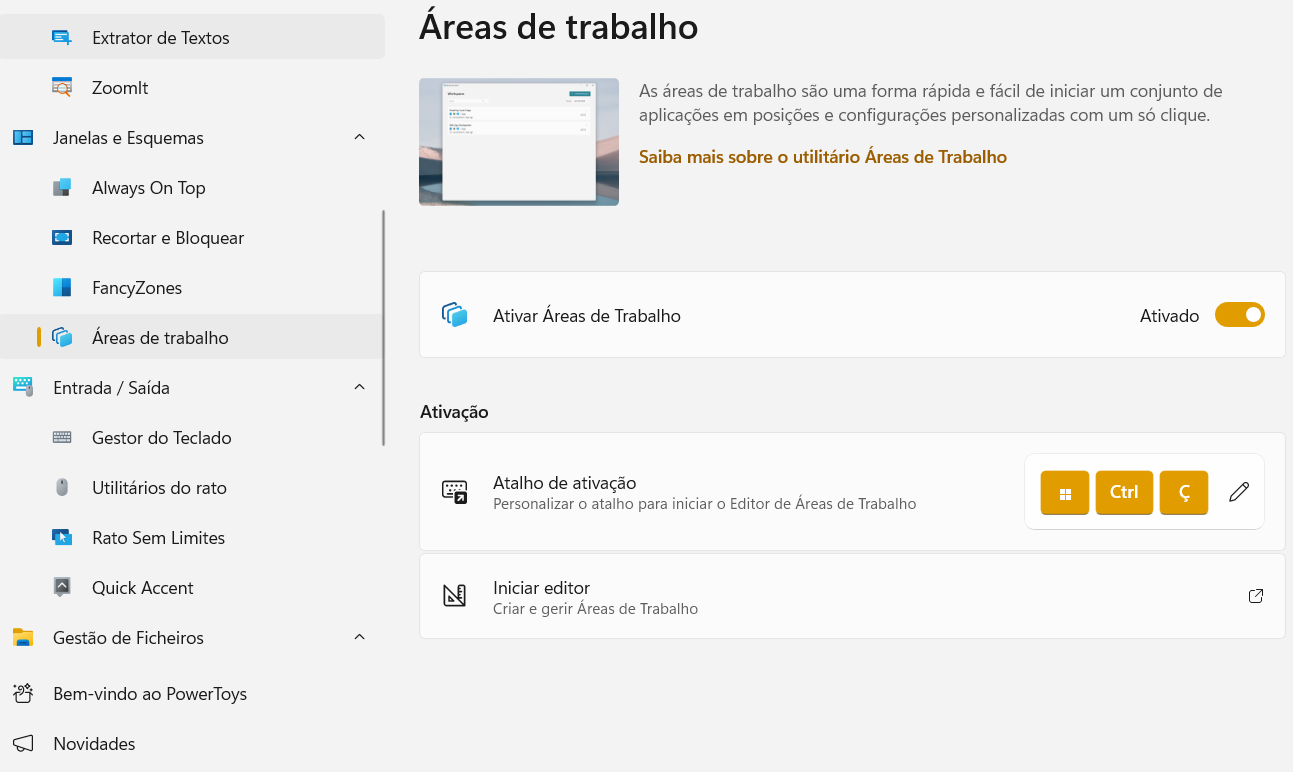
Task: Select Recortar e Bloquear in sidebar
Action: click(192, 238)
